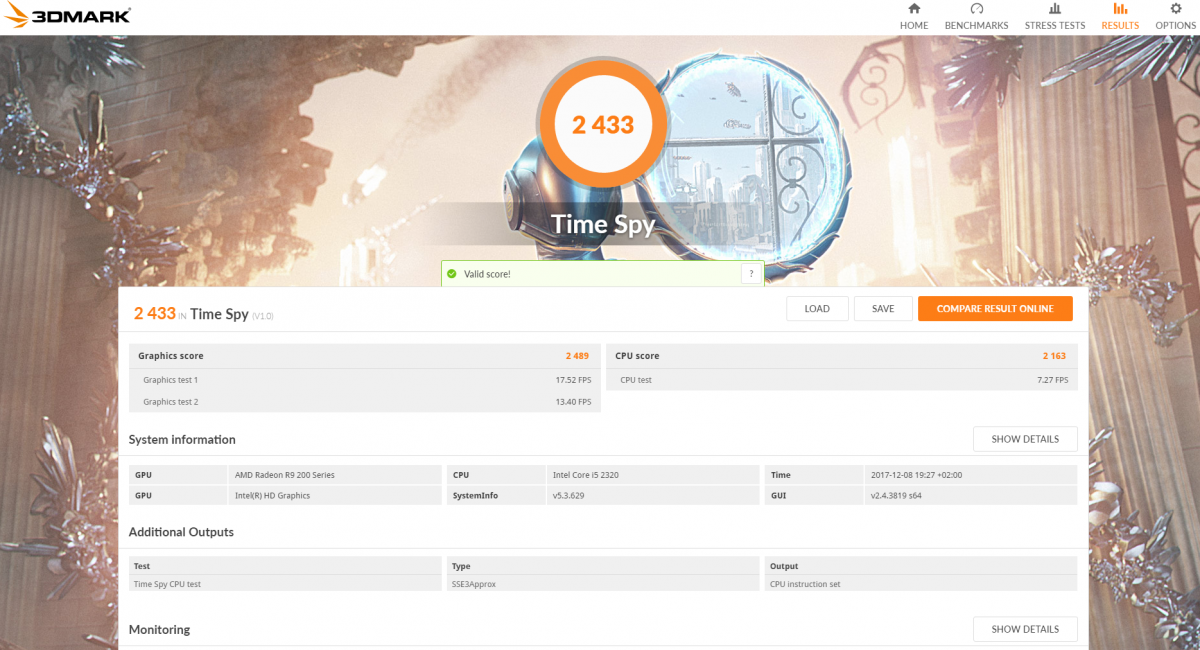Open the Home section
Viewport: 1200px width, 650px height.
tap(913, 17)
